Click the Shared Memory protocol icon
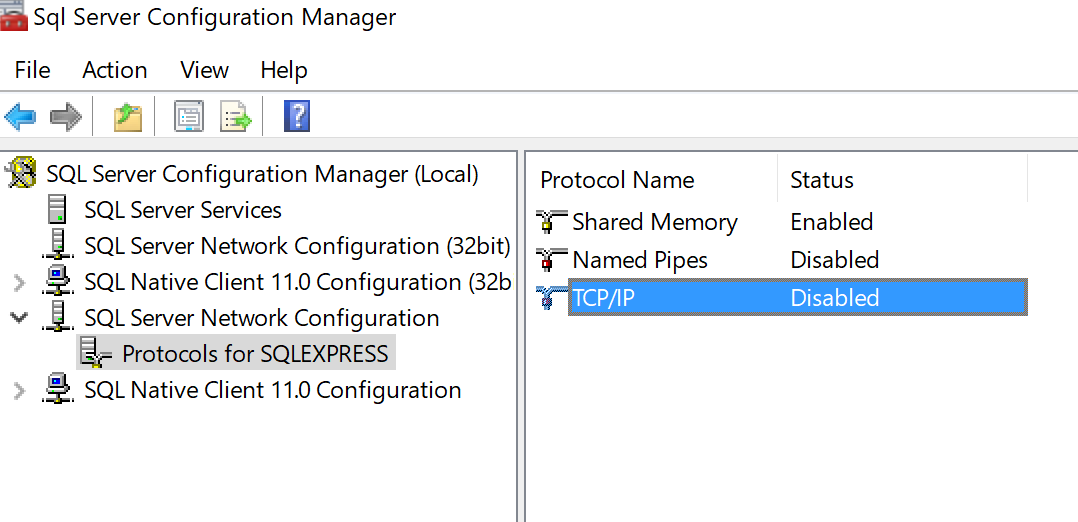This screenshot has width=1078, height=522. coord(551,221)
